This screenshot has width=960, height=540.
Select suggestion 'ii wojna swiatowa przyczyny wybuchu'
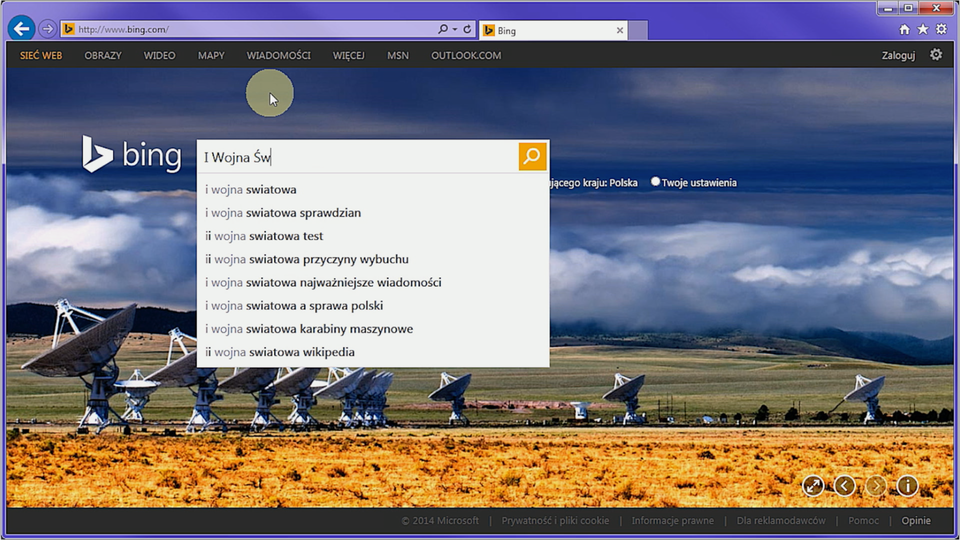[373, 260]
